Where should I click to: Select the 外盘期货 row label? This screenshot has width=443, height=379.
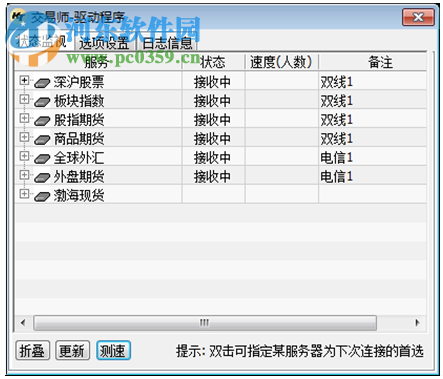[79, 176]
